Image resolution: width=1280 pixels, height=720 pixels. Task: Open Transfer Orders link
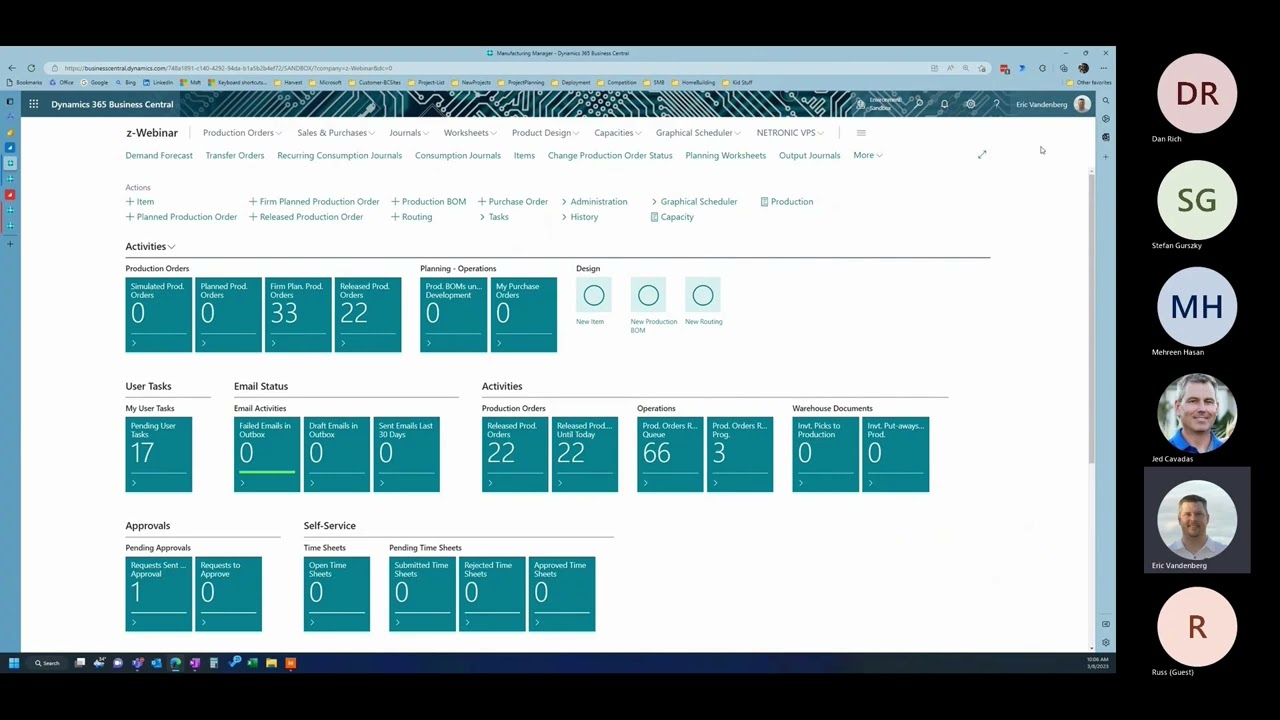pyautogui.click(x=235, y=155)
